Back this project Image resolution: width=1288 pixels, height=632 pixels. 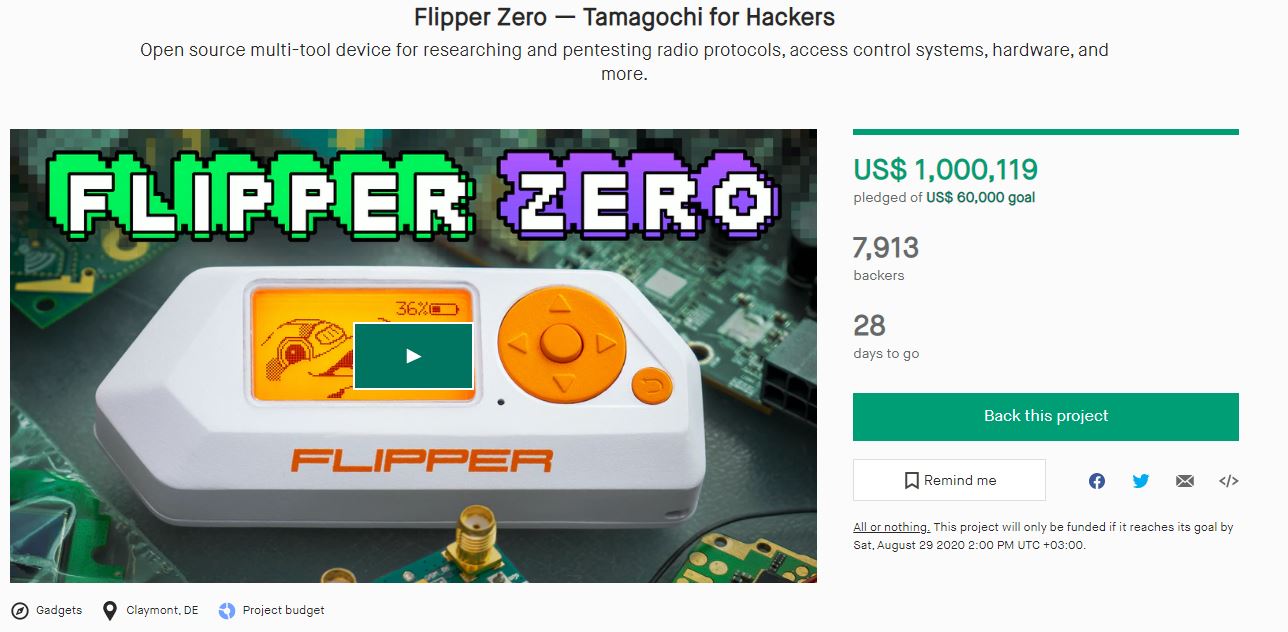(1046, 417)
